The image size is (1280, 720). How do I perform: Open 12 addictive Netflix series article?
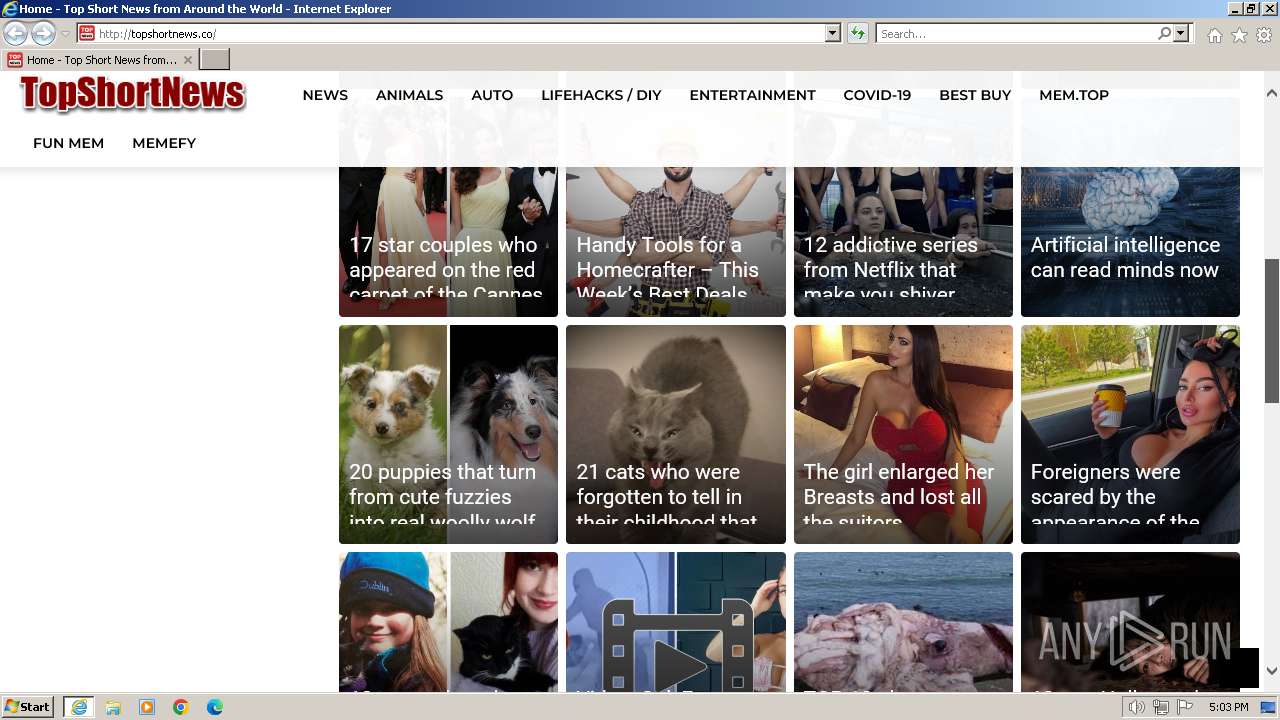(903, 240)
